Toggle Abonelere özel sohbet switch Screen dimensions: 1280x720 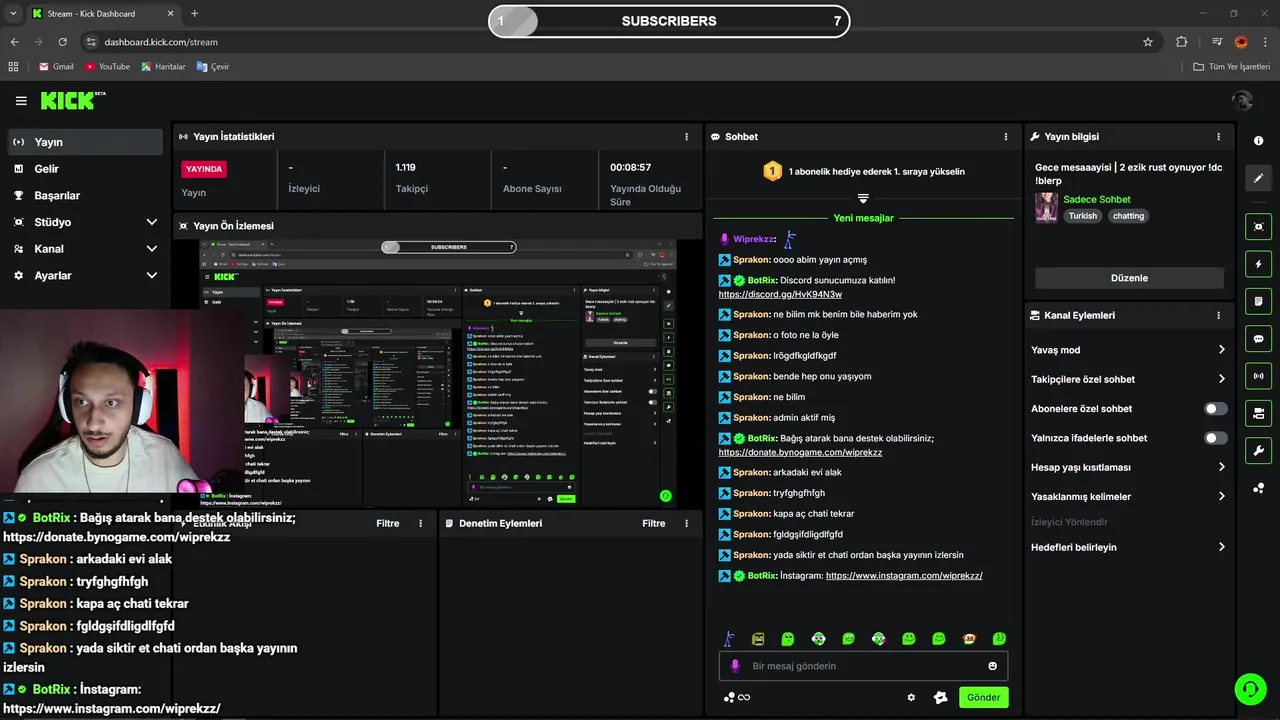[1215, 409]
